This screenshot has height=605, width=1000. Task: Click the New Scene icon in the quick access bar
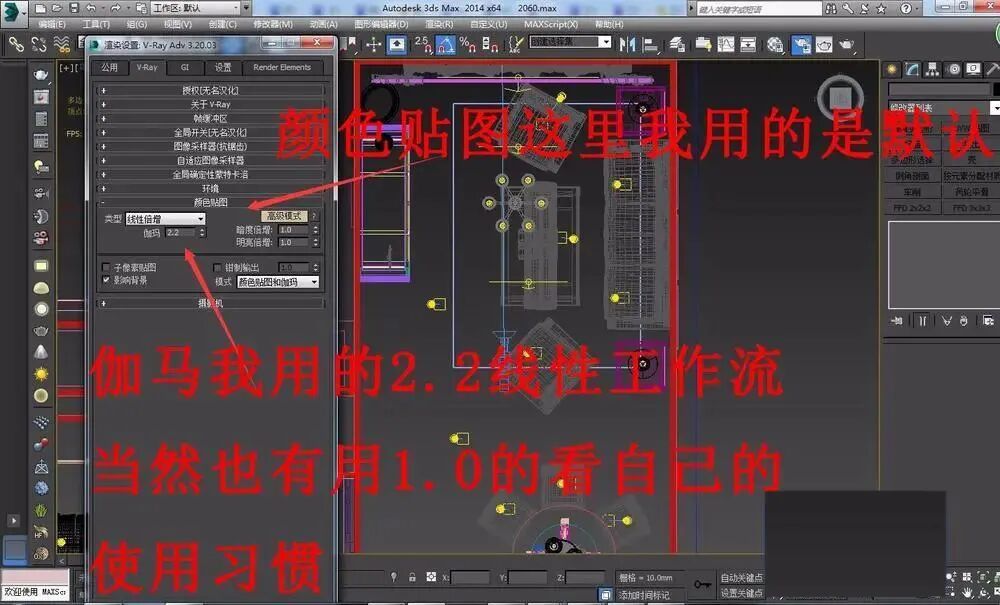41,8
